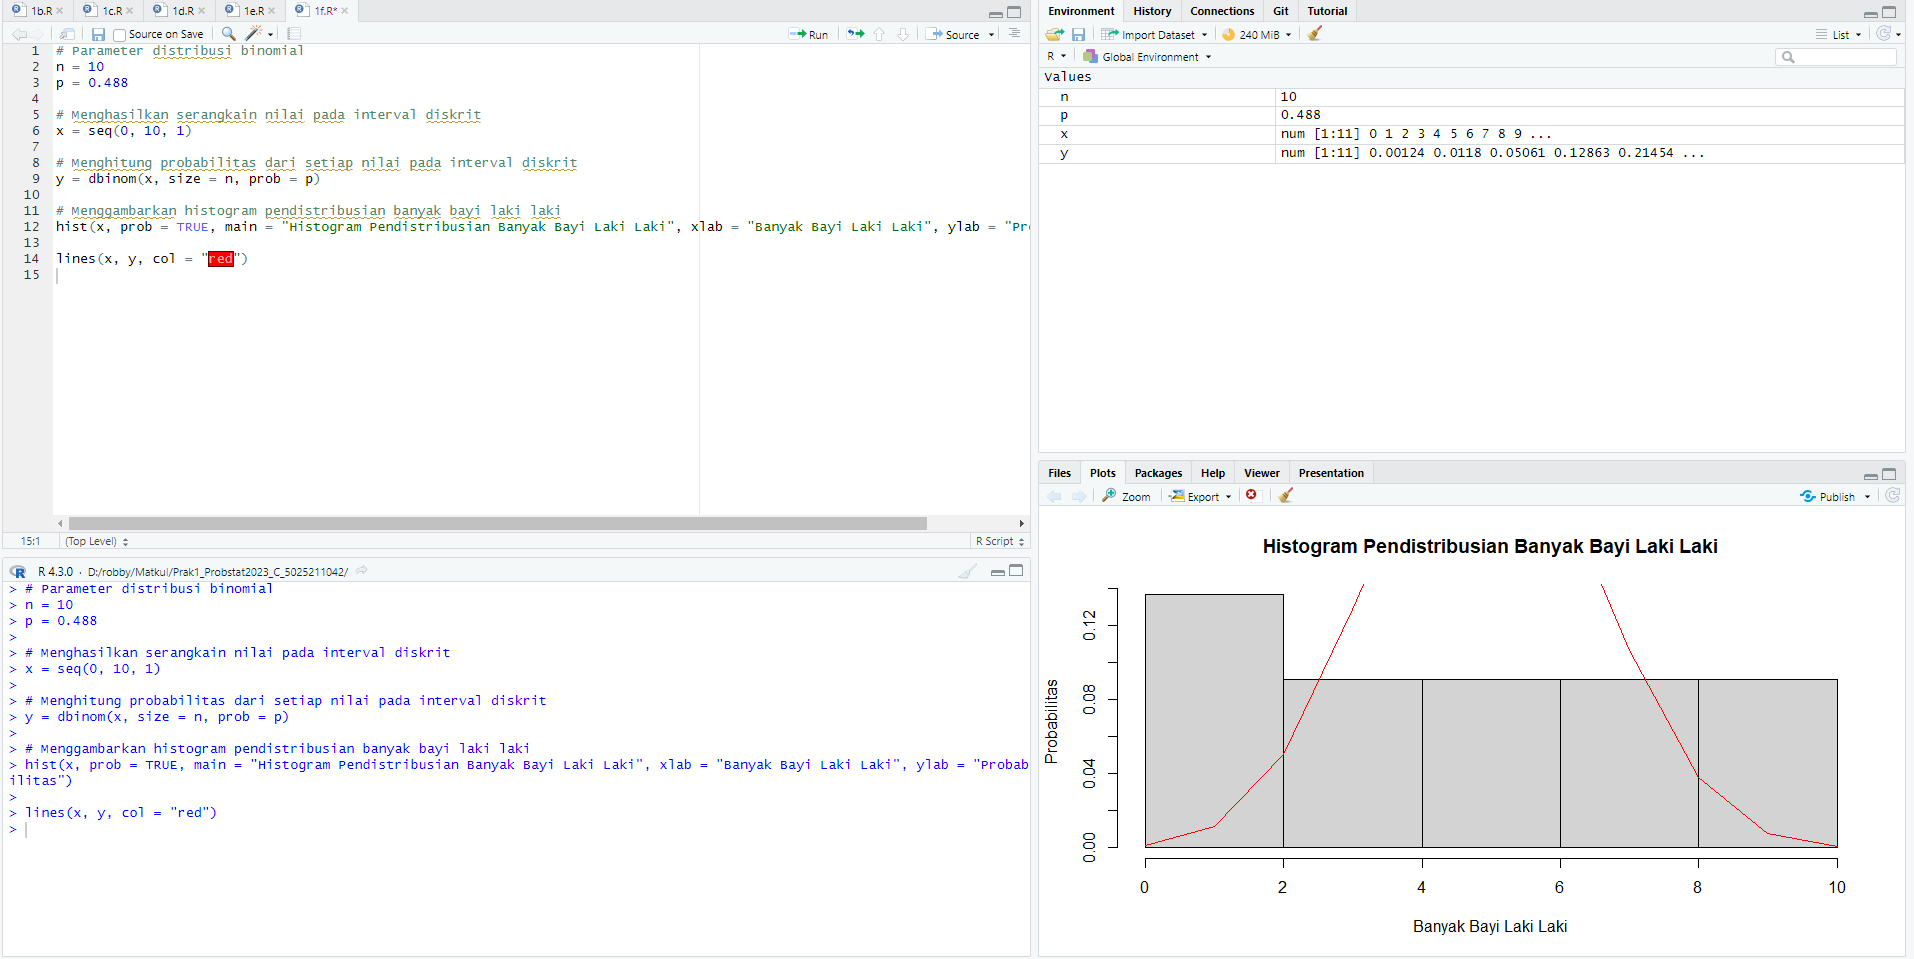Remove the current plot with red X icon
1914x959 pixels.
1251,495
